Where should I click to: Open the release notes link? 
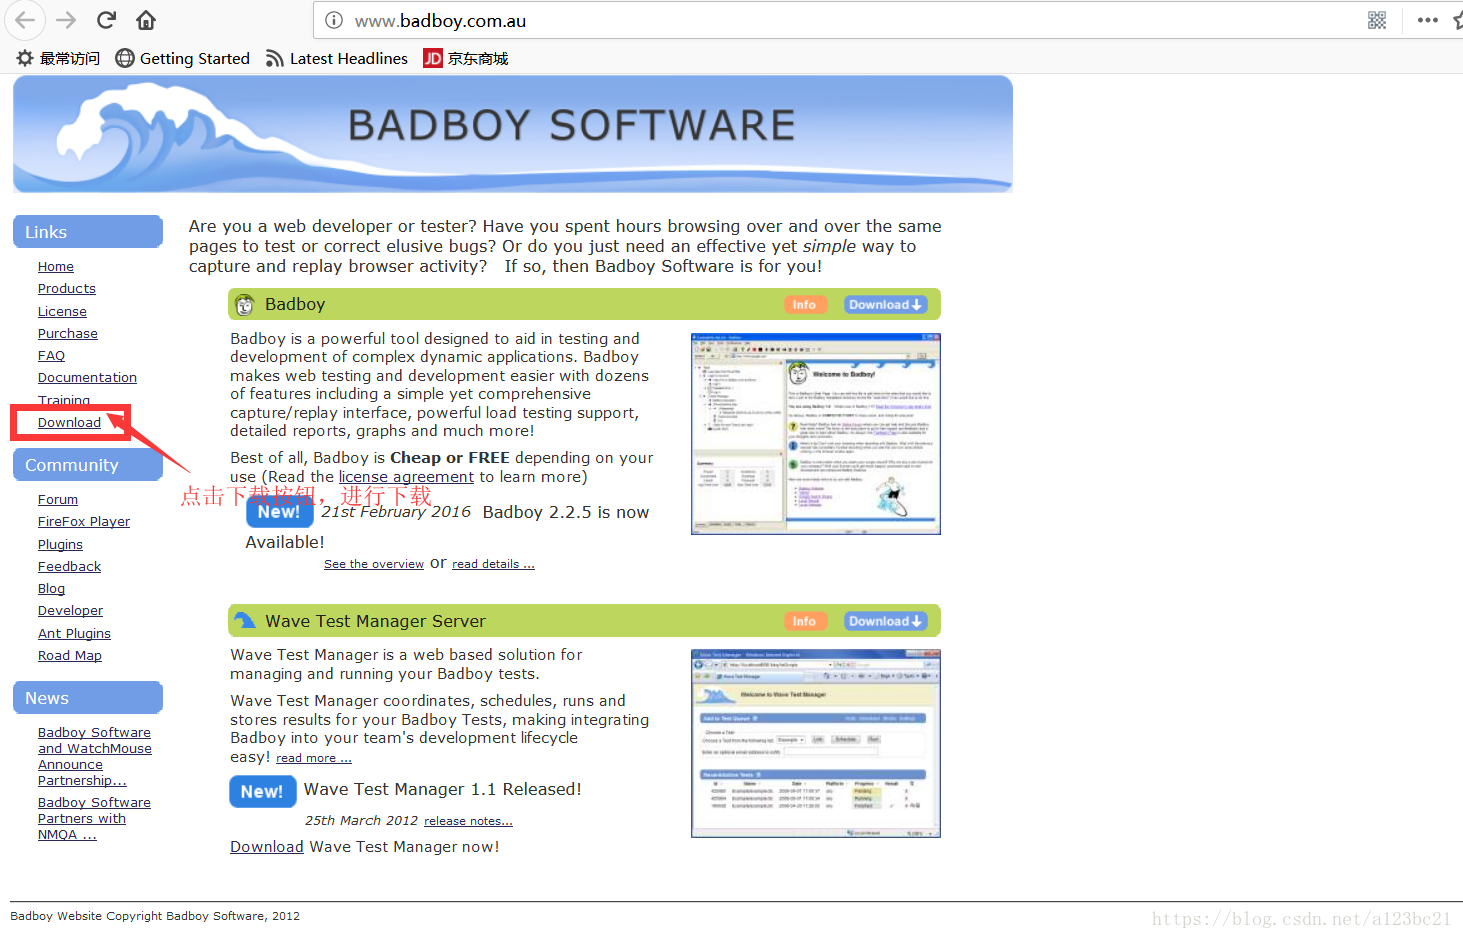(x=468, y=821)
